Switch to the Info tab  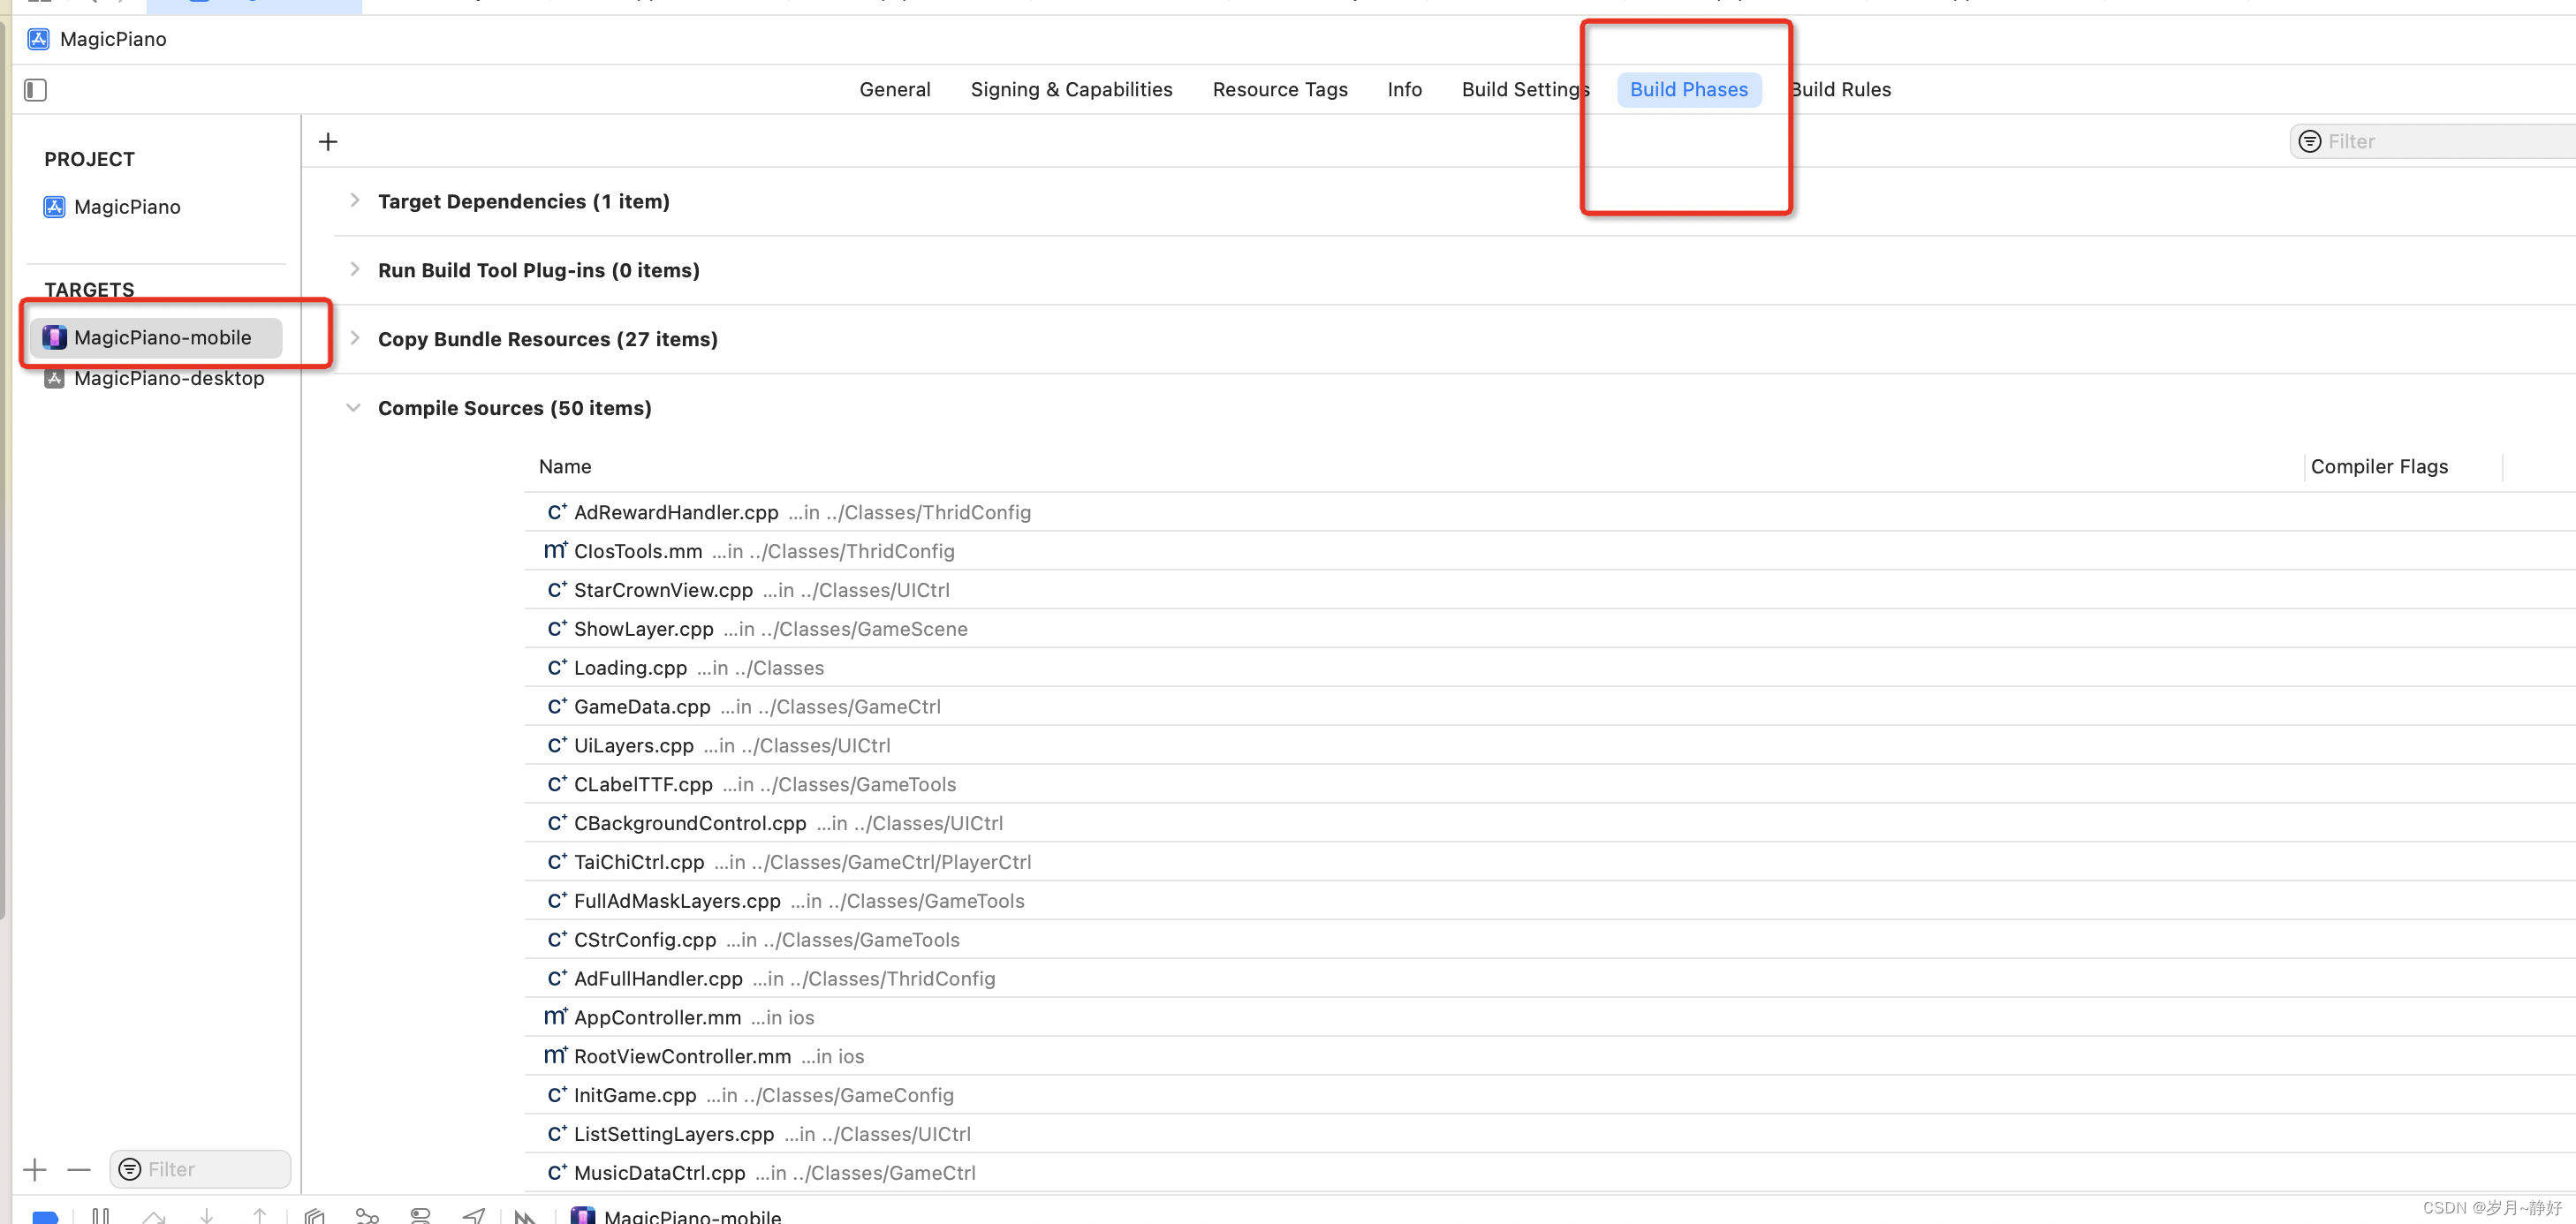(1404, 90)
